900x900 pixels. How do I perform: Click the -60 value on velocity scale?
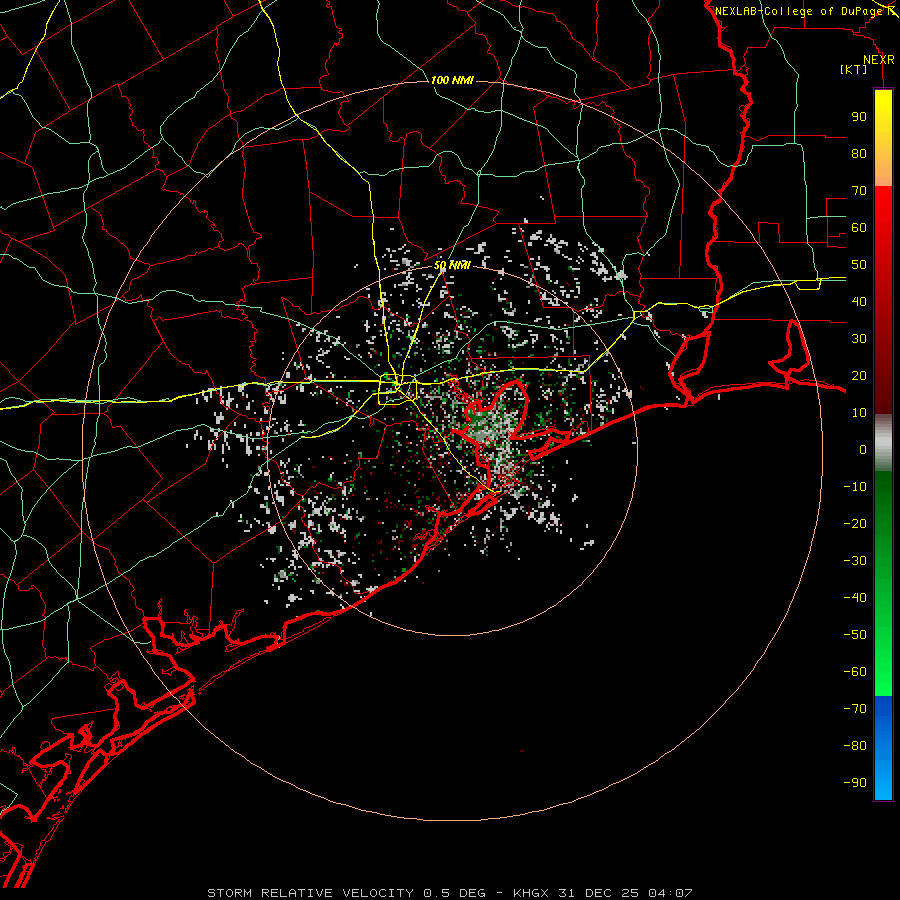(855, 672)
